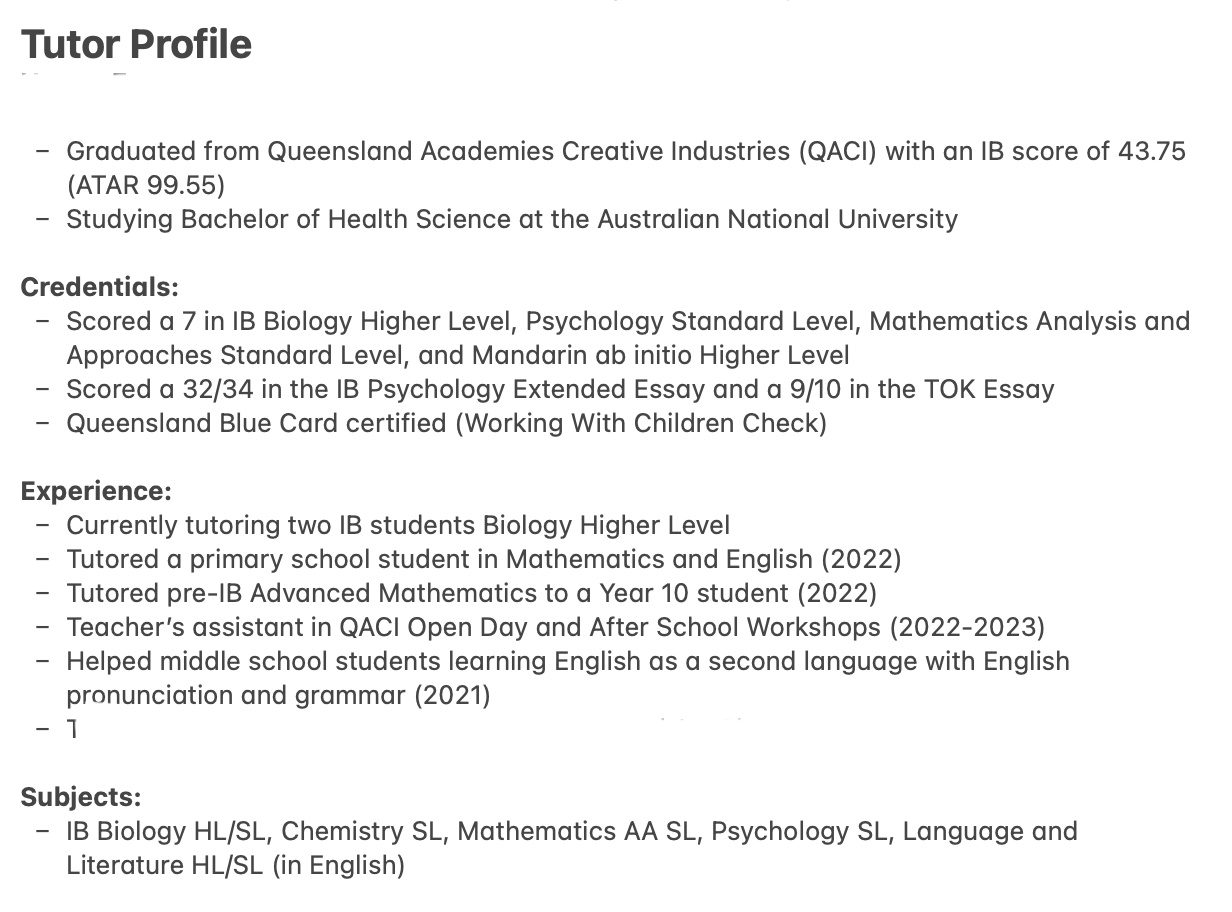The image size is (1232, 912).
Task: Click the pre-IB Advanced Mathematics line
Action: pyautogui.click(x=471, y=593)
